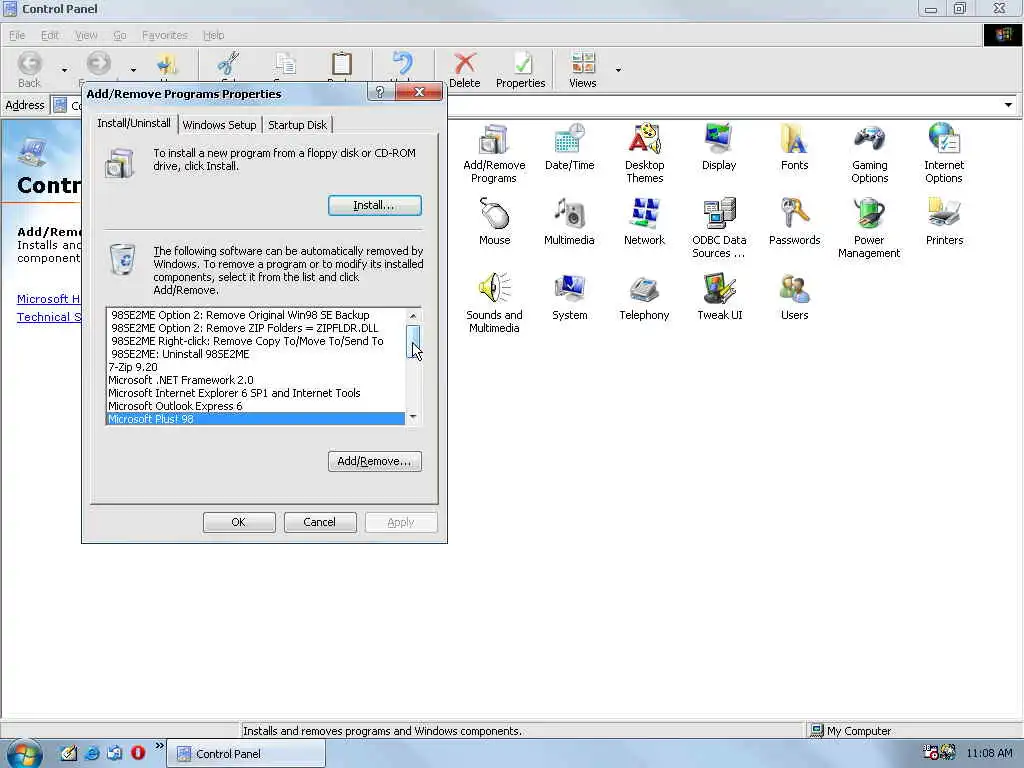Open the Internet Options icon

944,153
